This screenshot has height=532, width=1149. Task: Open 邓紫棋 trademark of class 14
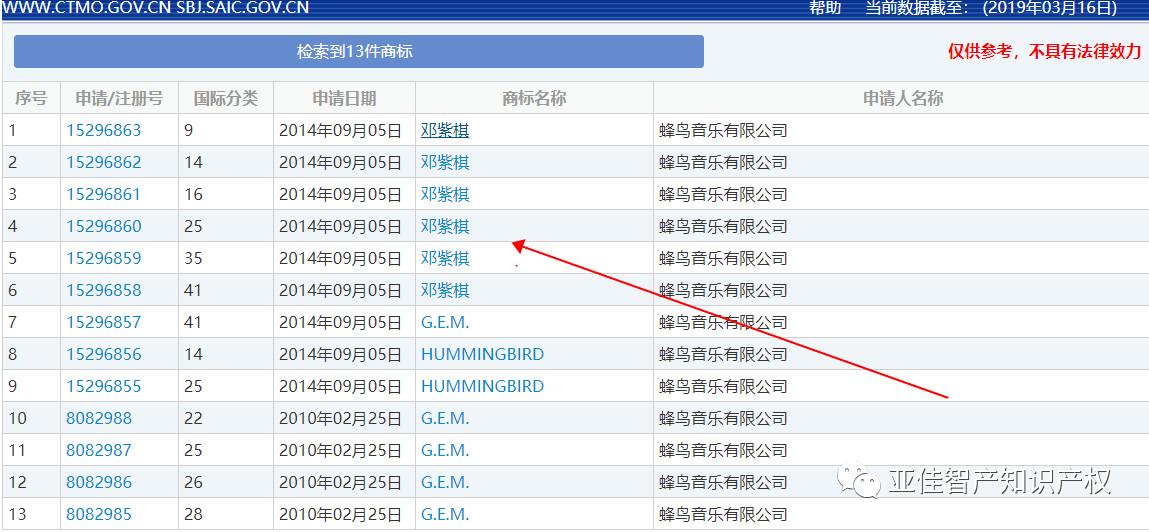coord(445,163)
